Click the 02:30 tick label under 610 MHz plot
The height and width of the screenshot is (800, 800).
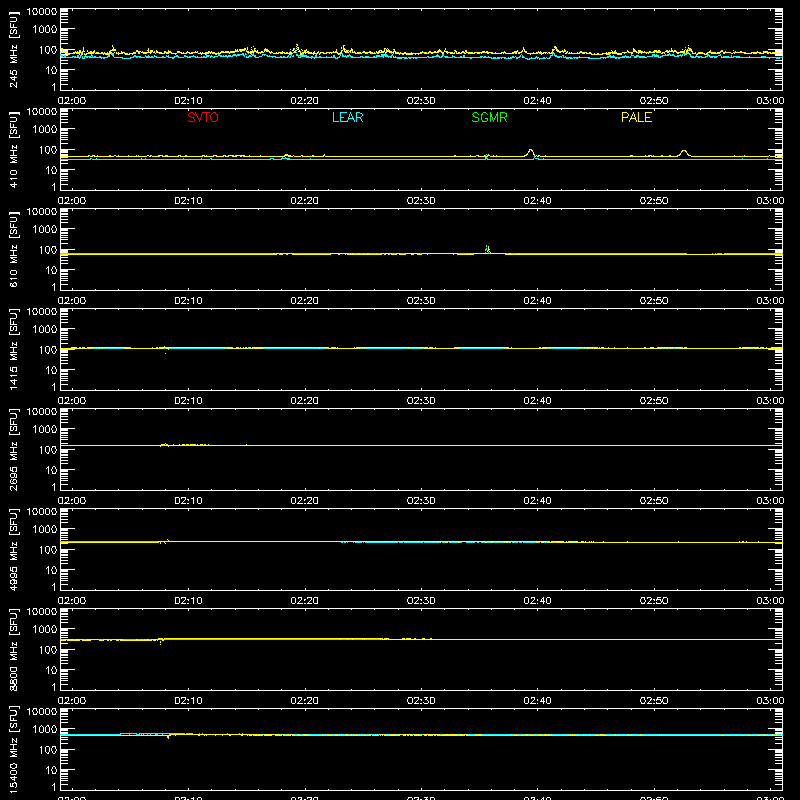pyautogui.click(x=421, y=301)
